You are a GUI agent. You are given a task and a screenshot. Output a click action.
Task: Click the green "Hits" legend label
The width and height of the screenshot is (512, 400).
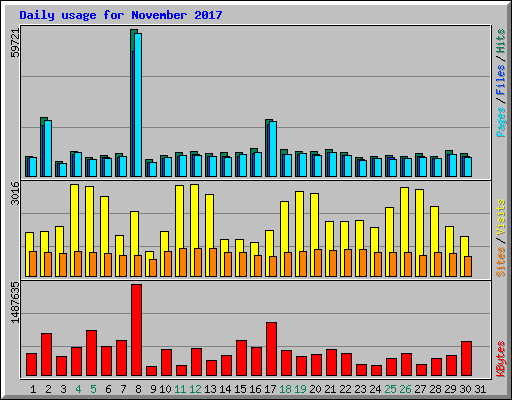[501, 41]
